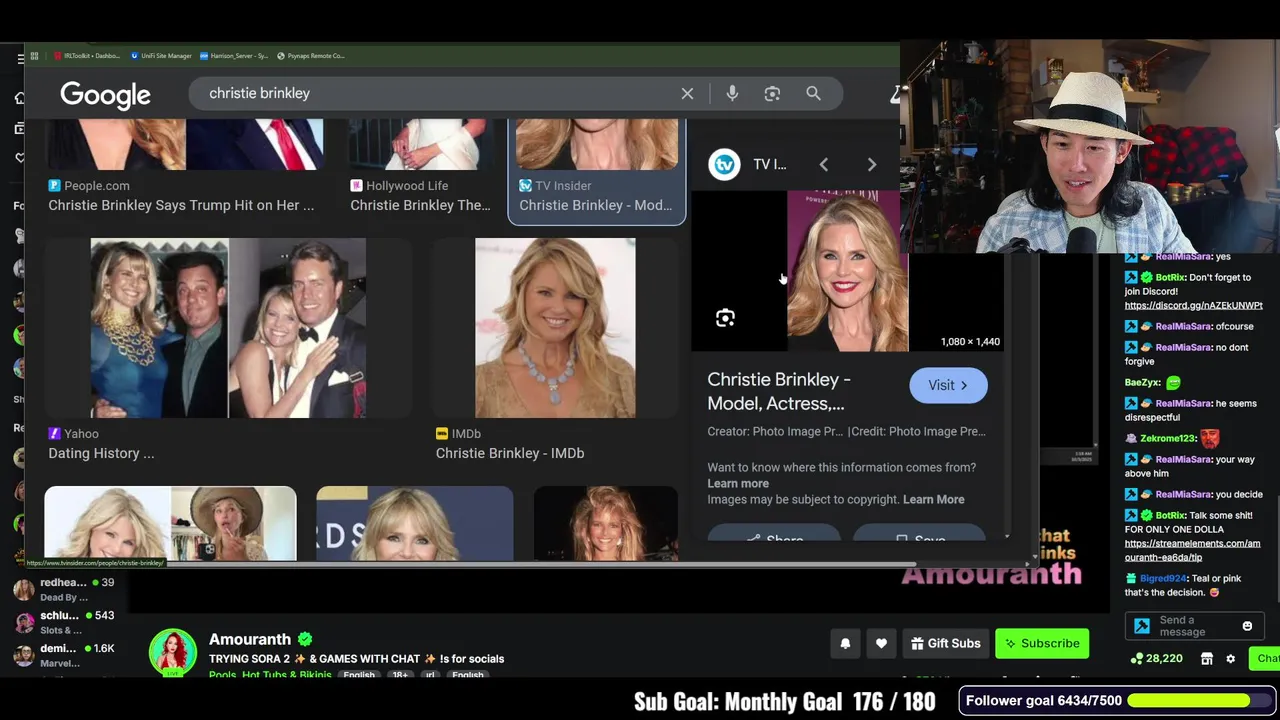Open Google Lens search by image icon
Image resolution: width=1280 pixels, height=720 pixels.
[772, 93]
